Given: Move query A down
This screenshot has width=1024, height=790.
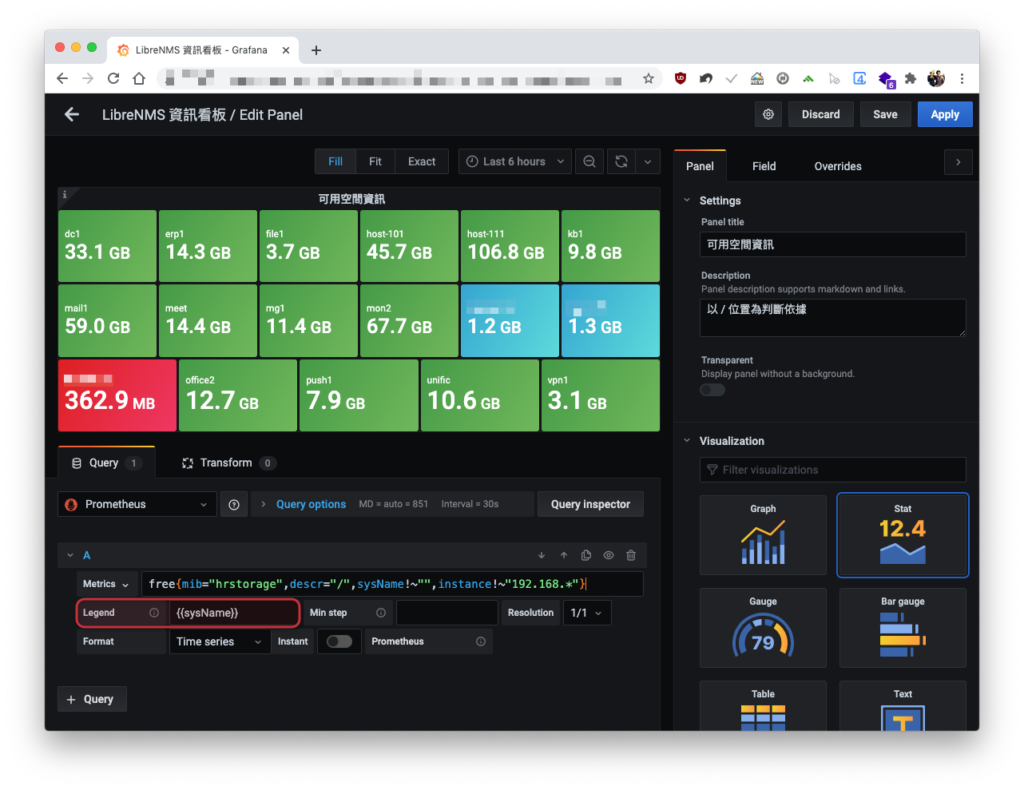Looking at the screenshot, I should pyautogui.click(x=541, y=555).
